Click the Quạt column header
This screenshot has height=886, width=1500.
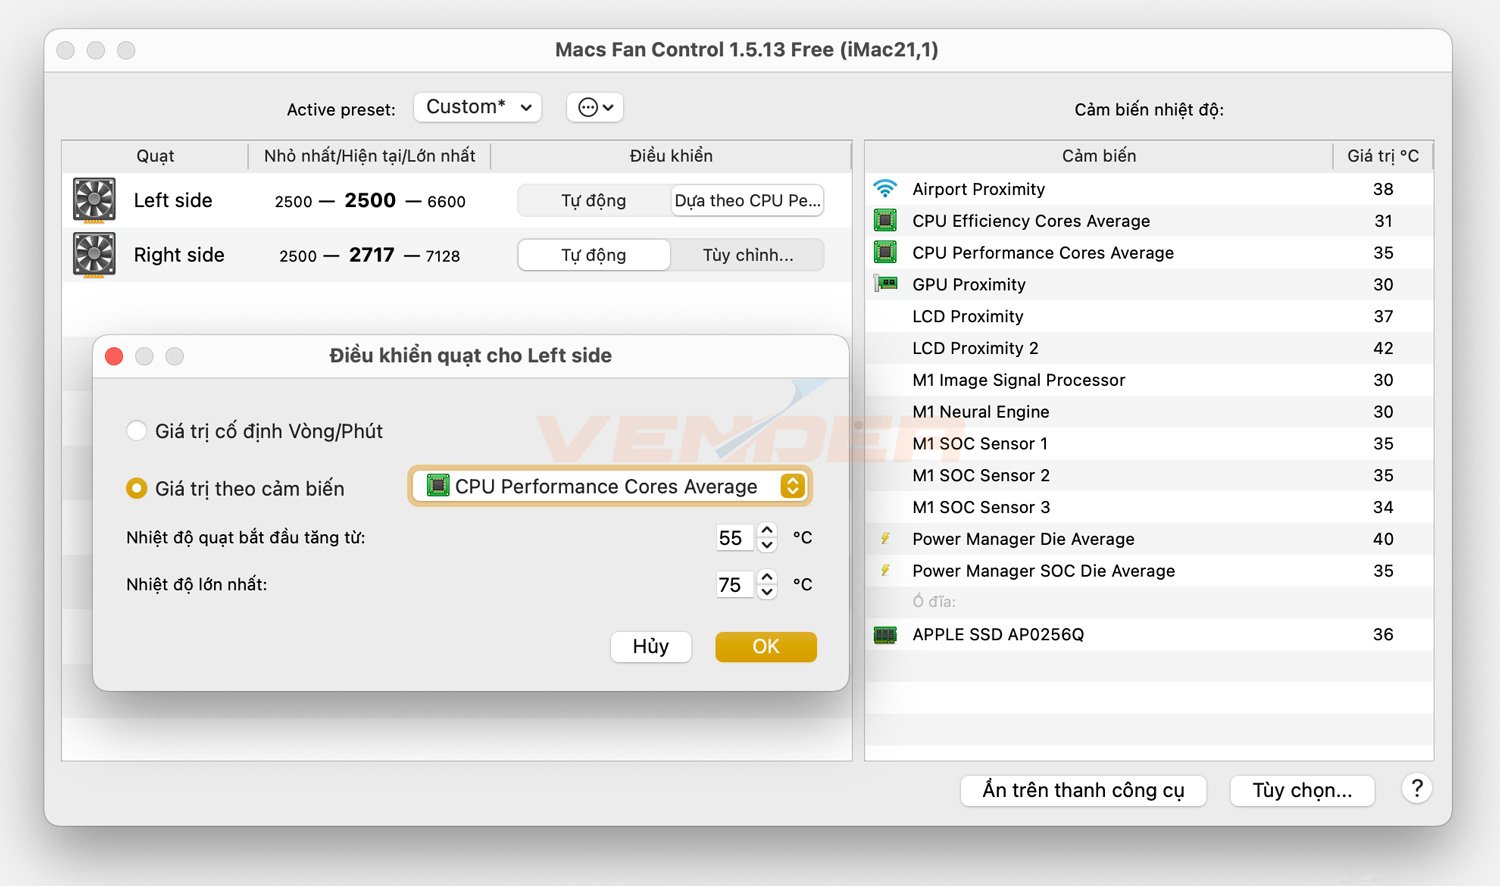(x=155, y=156)
